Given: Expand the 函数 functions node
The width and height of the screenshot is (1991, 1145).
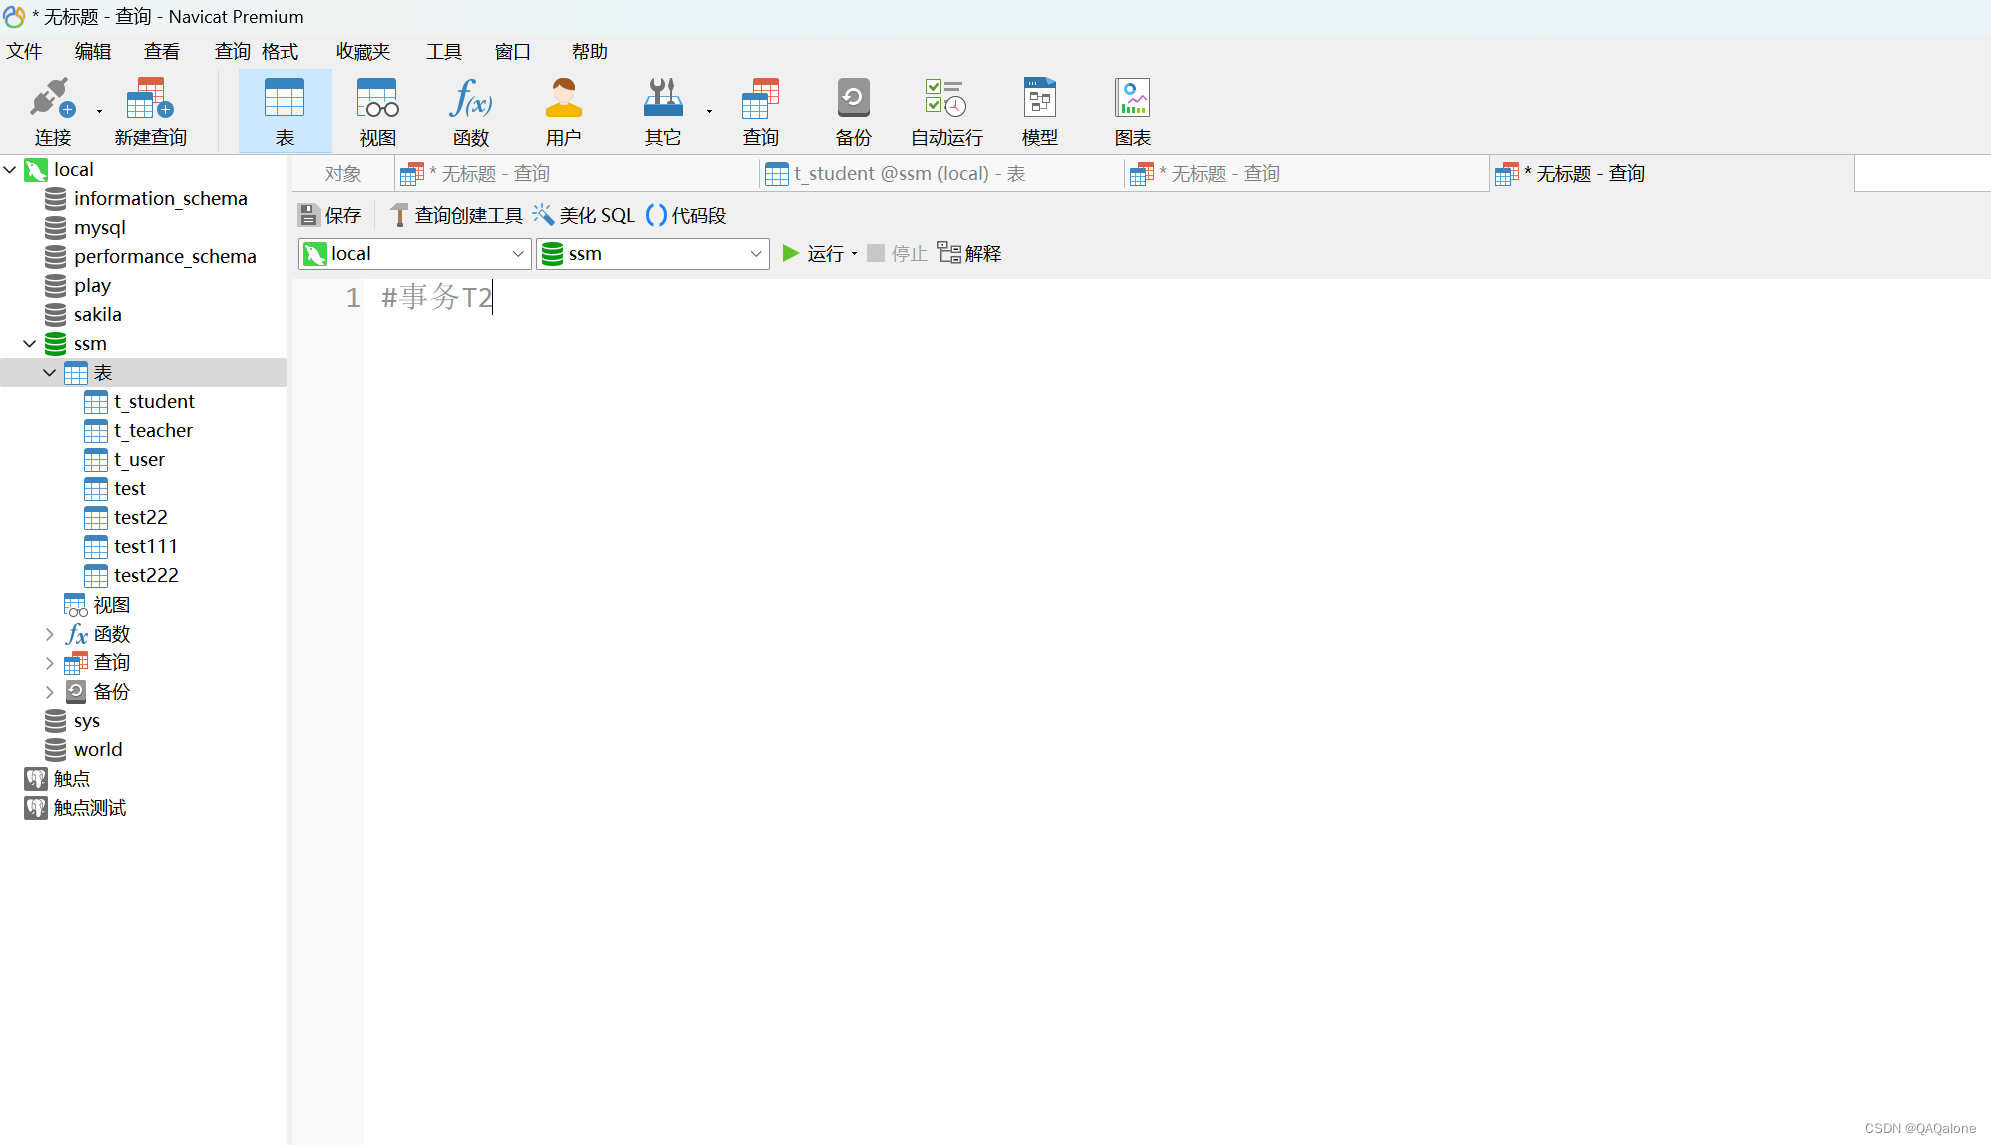Looking at the screenshot, I should (x=49, y=633).
